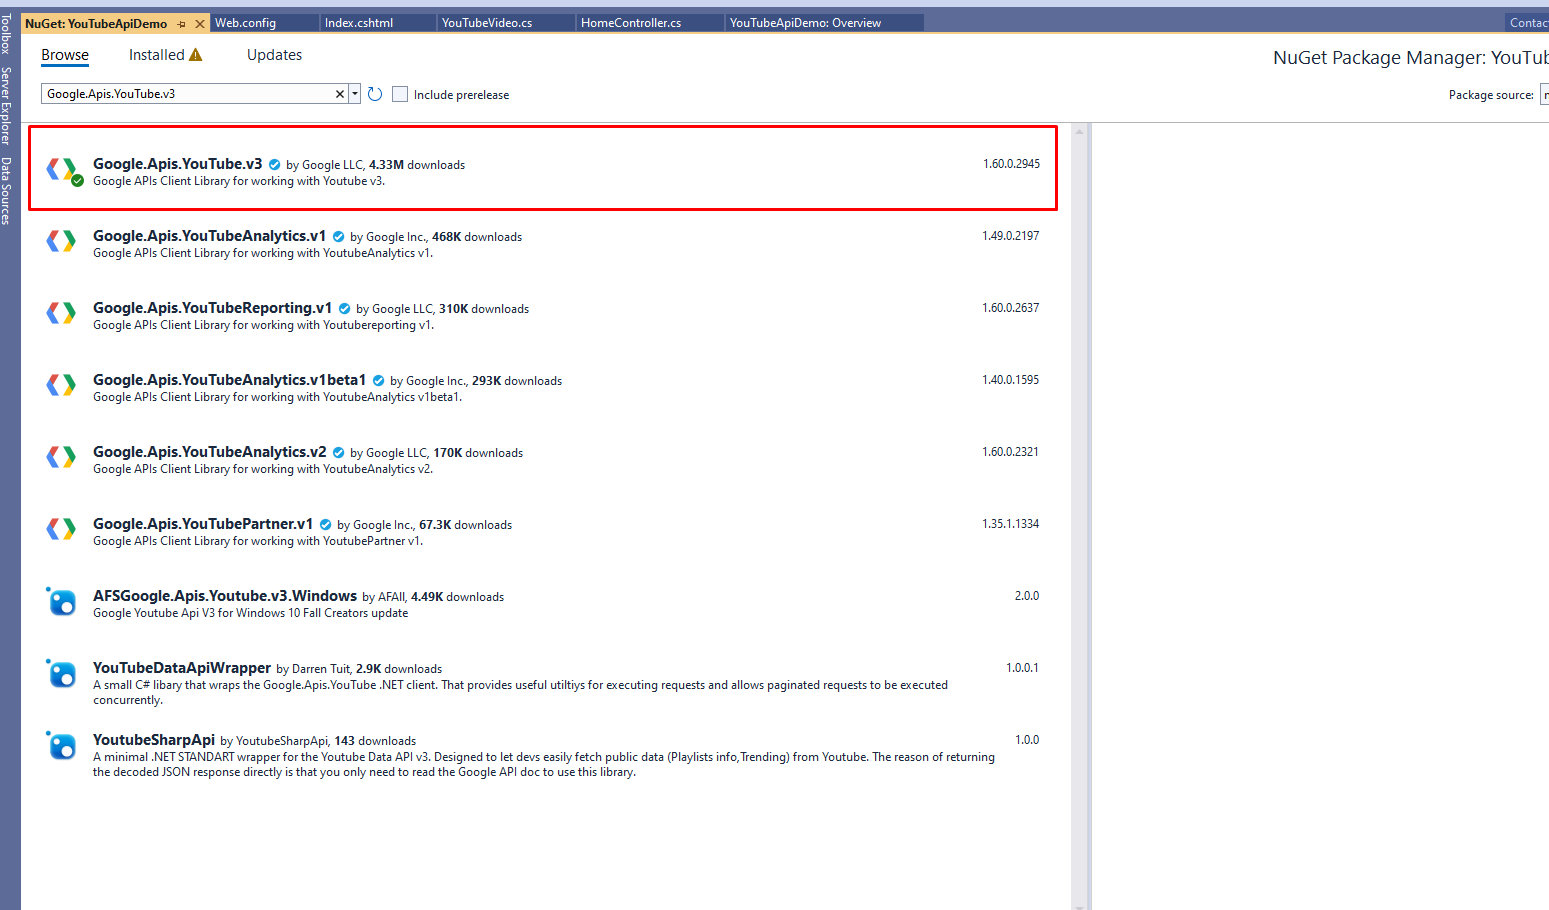Select the YouTubeDataApiWrapper package title
The width and height of the screenshot is (1549, 910).
(x=182, y=668)
